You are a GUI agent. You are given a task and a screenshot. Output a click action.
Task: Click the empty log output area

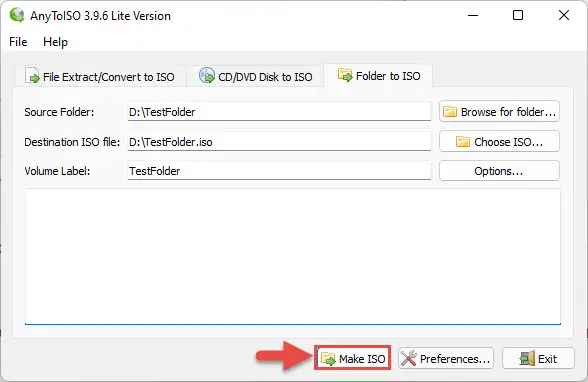click(293, 256)
